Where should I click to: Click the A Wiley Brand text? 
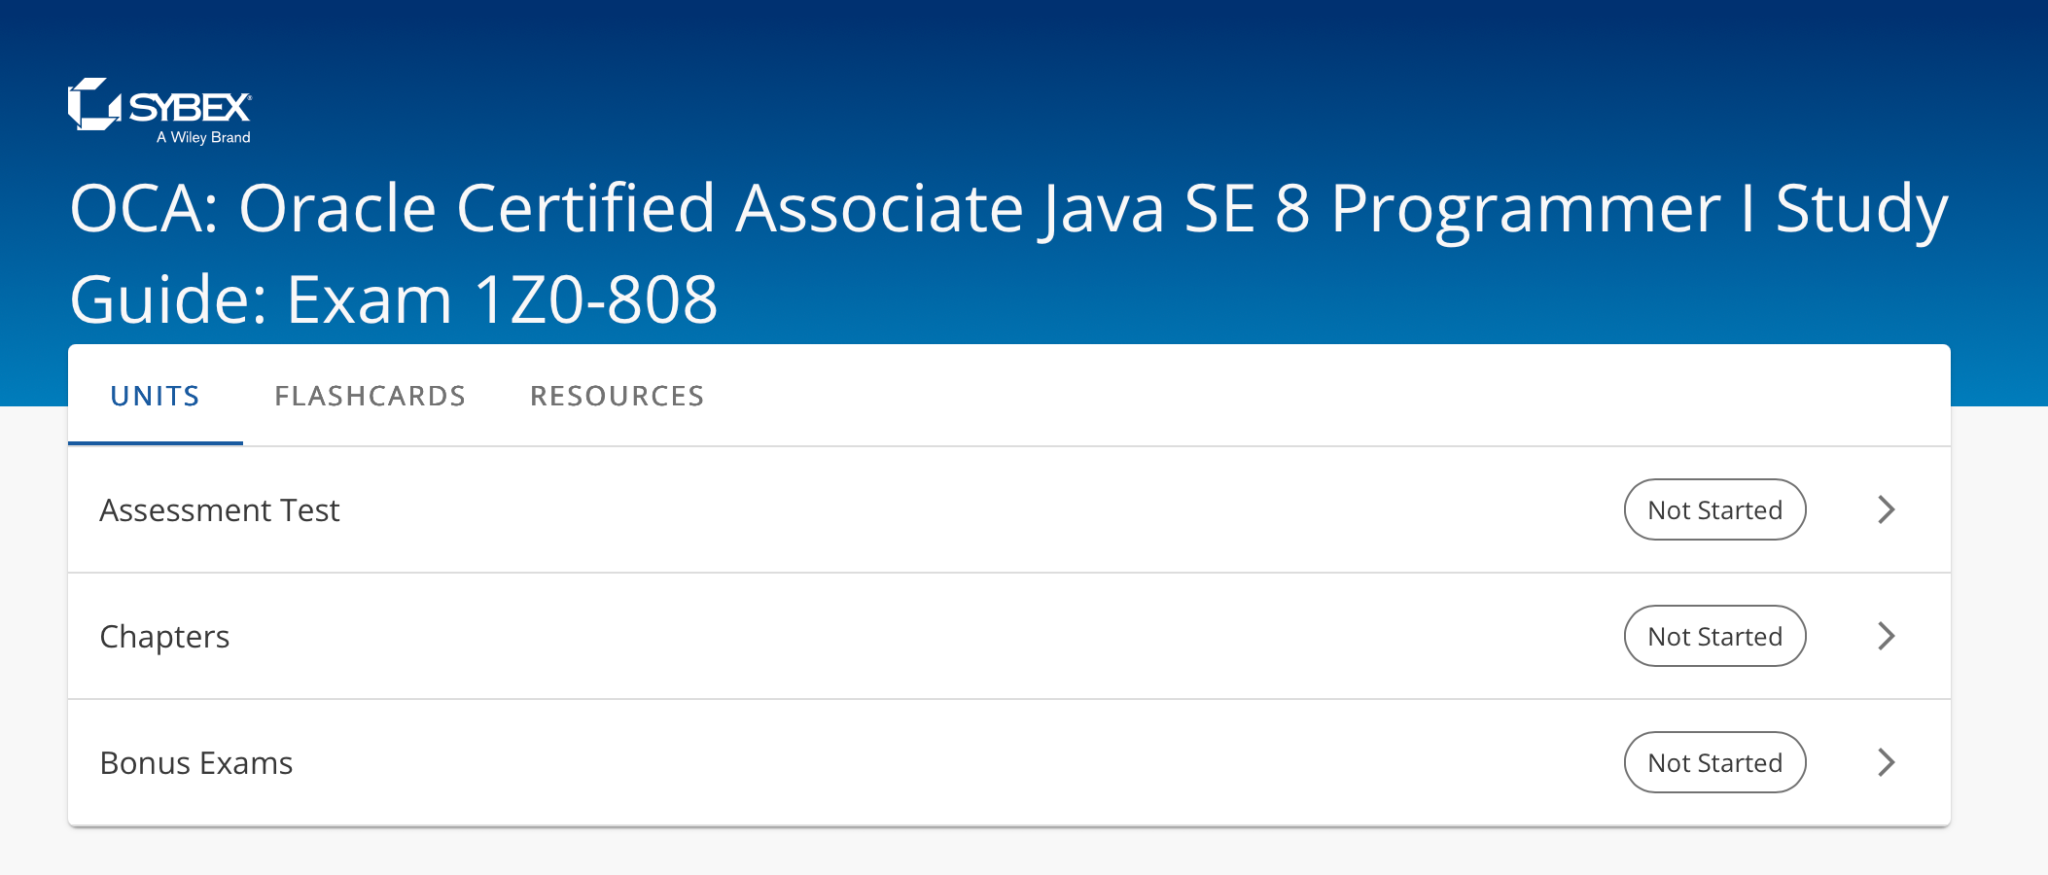202,138
